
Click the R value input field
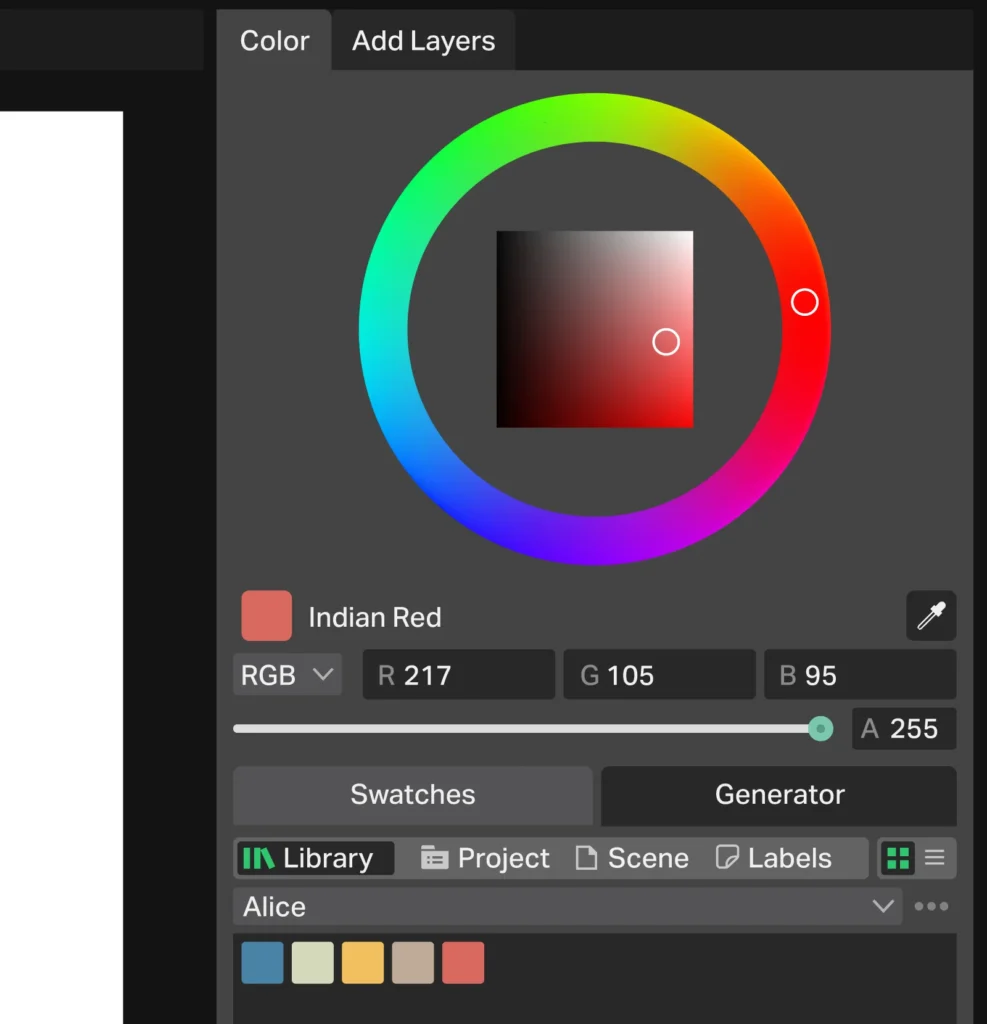tap(458, 675)
